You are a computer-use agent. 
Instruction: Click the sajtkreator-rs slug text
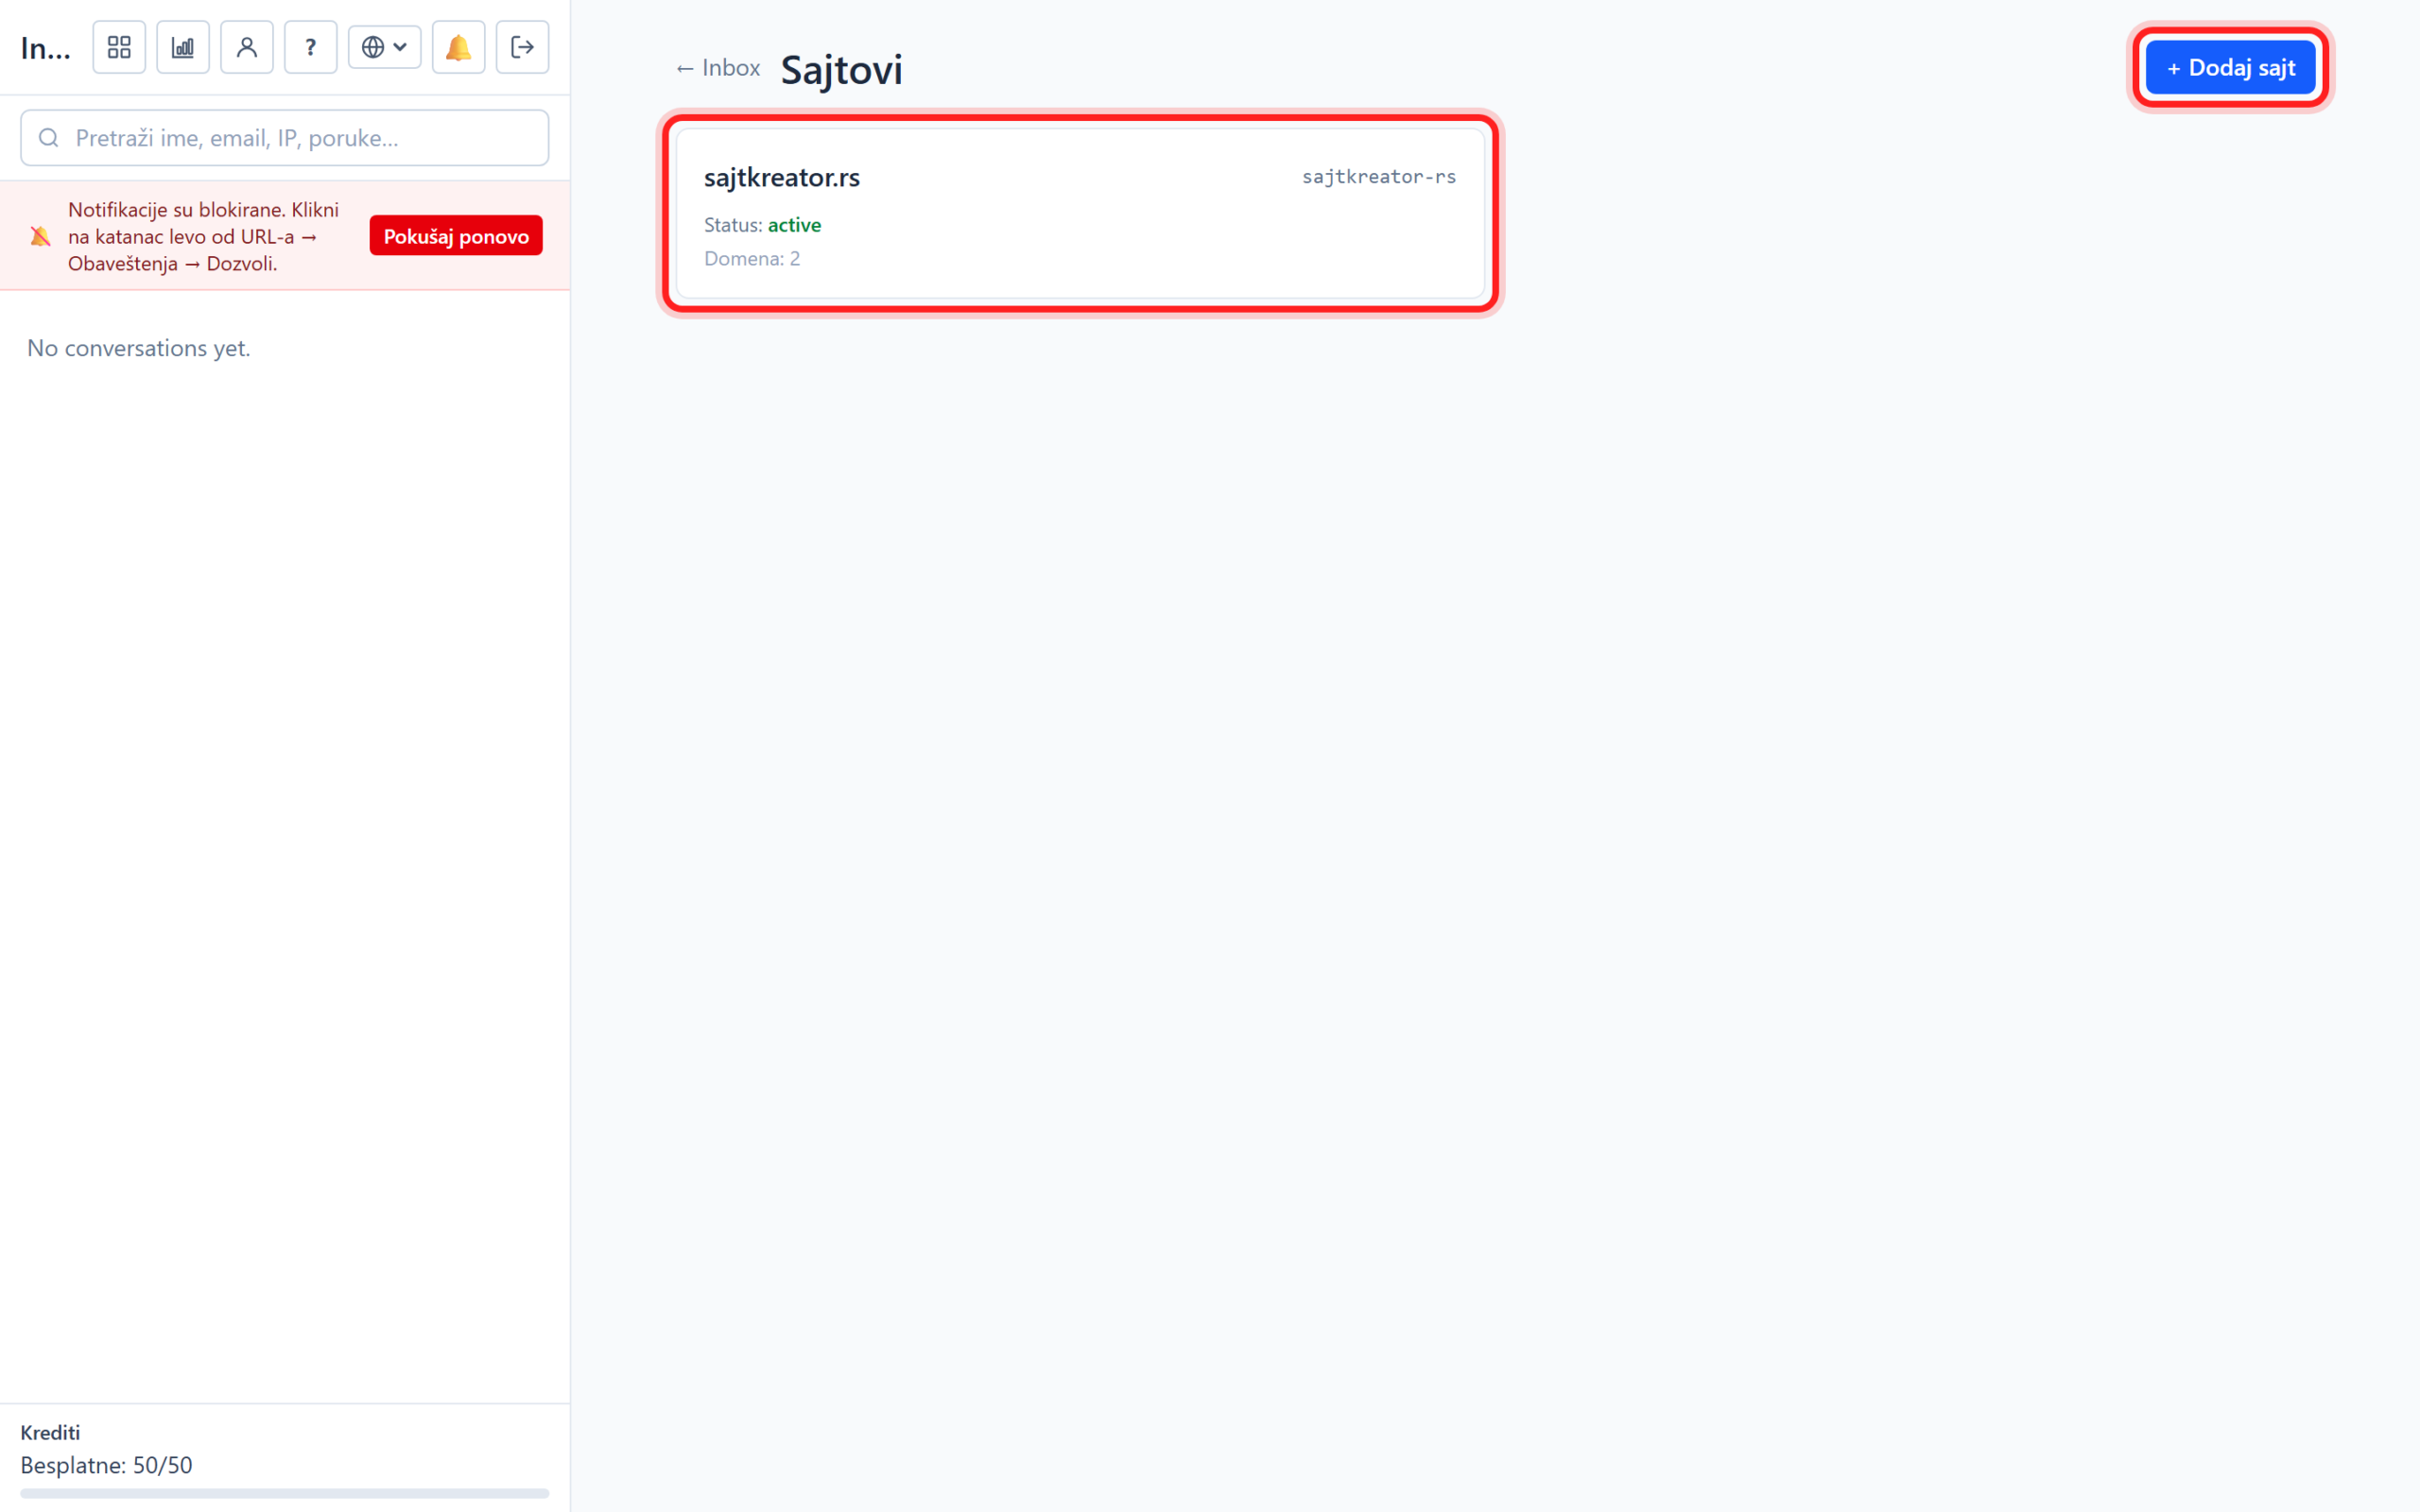[x=1379, y=177]
